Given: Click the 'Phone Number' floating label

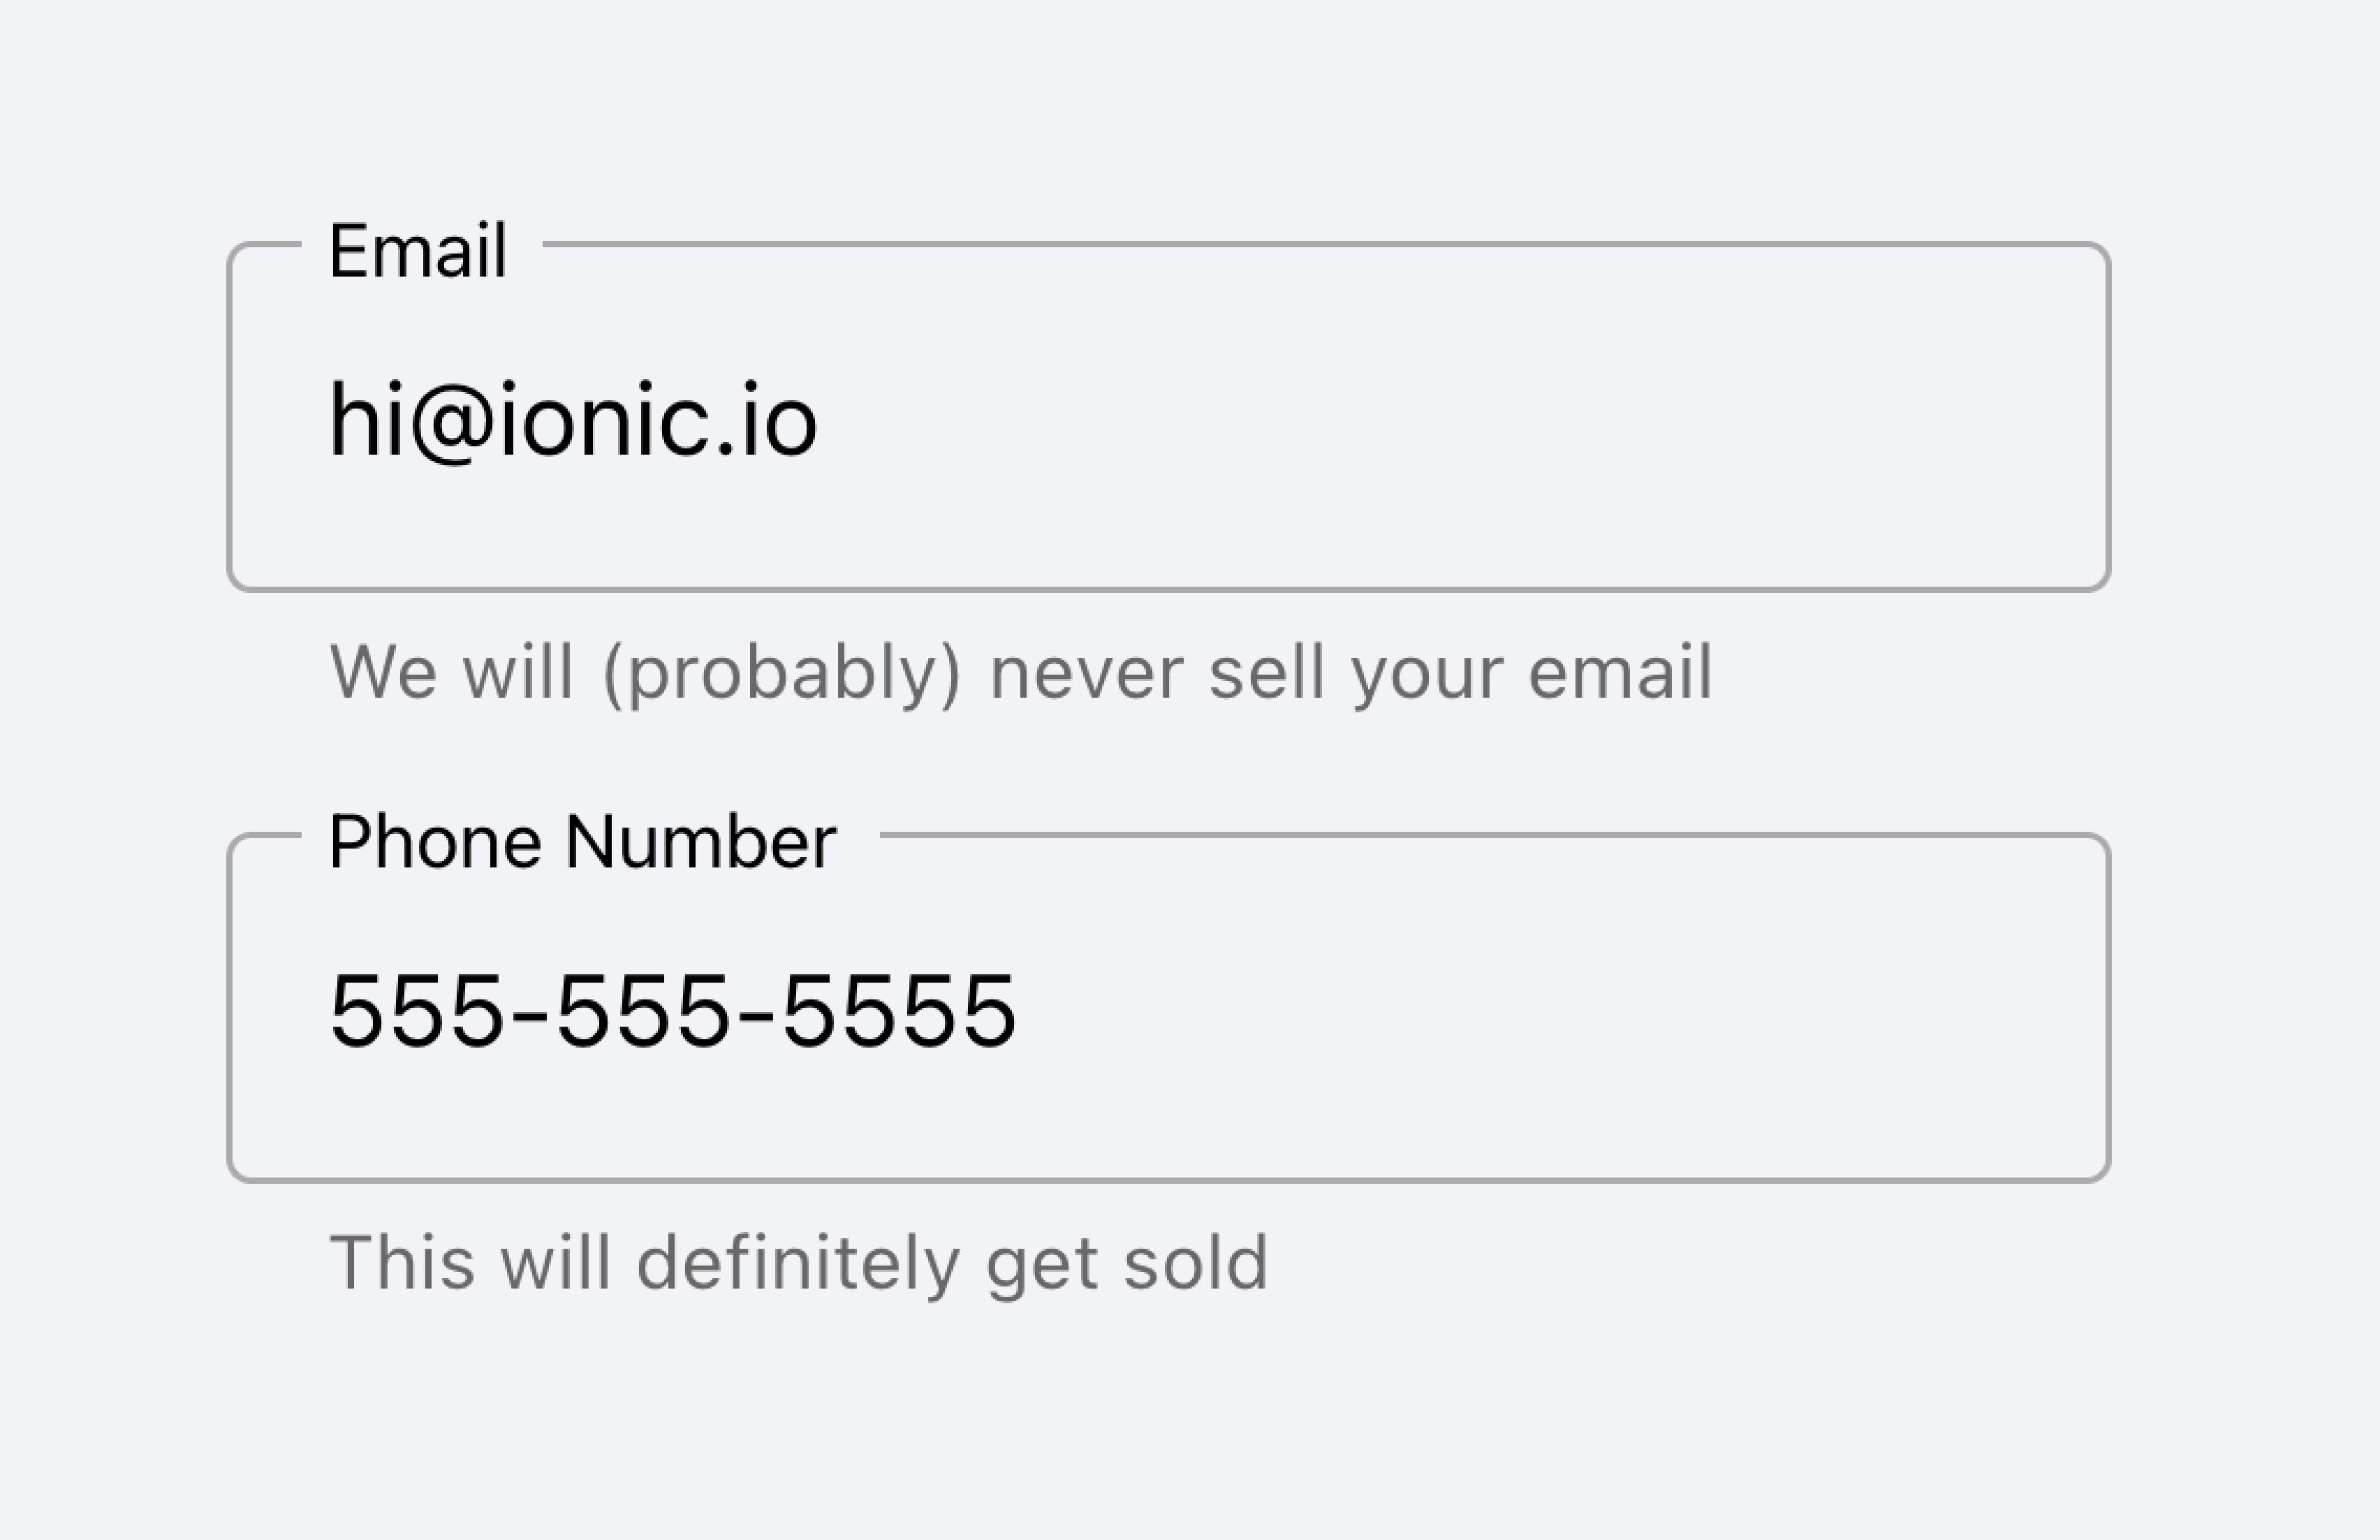Looking at the screenshot, I should pyautogui.click(x=582, y=842).
